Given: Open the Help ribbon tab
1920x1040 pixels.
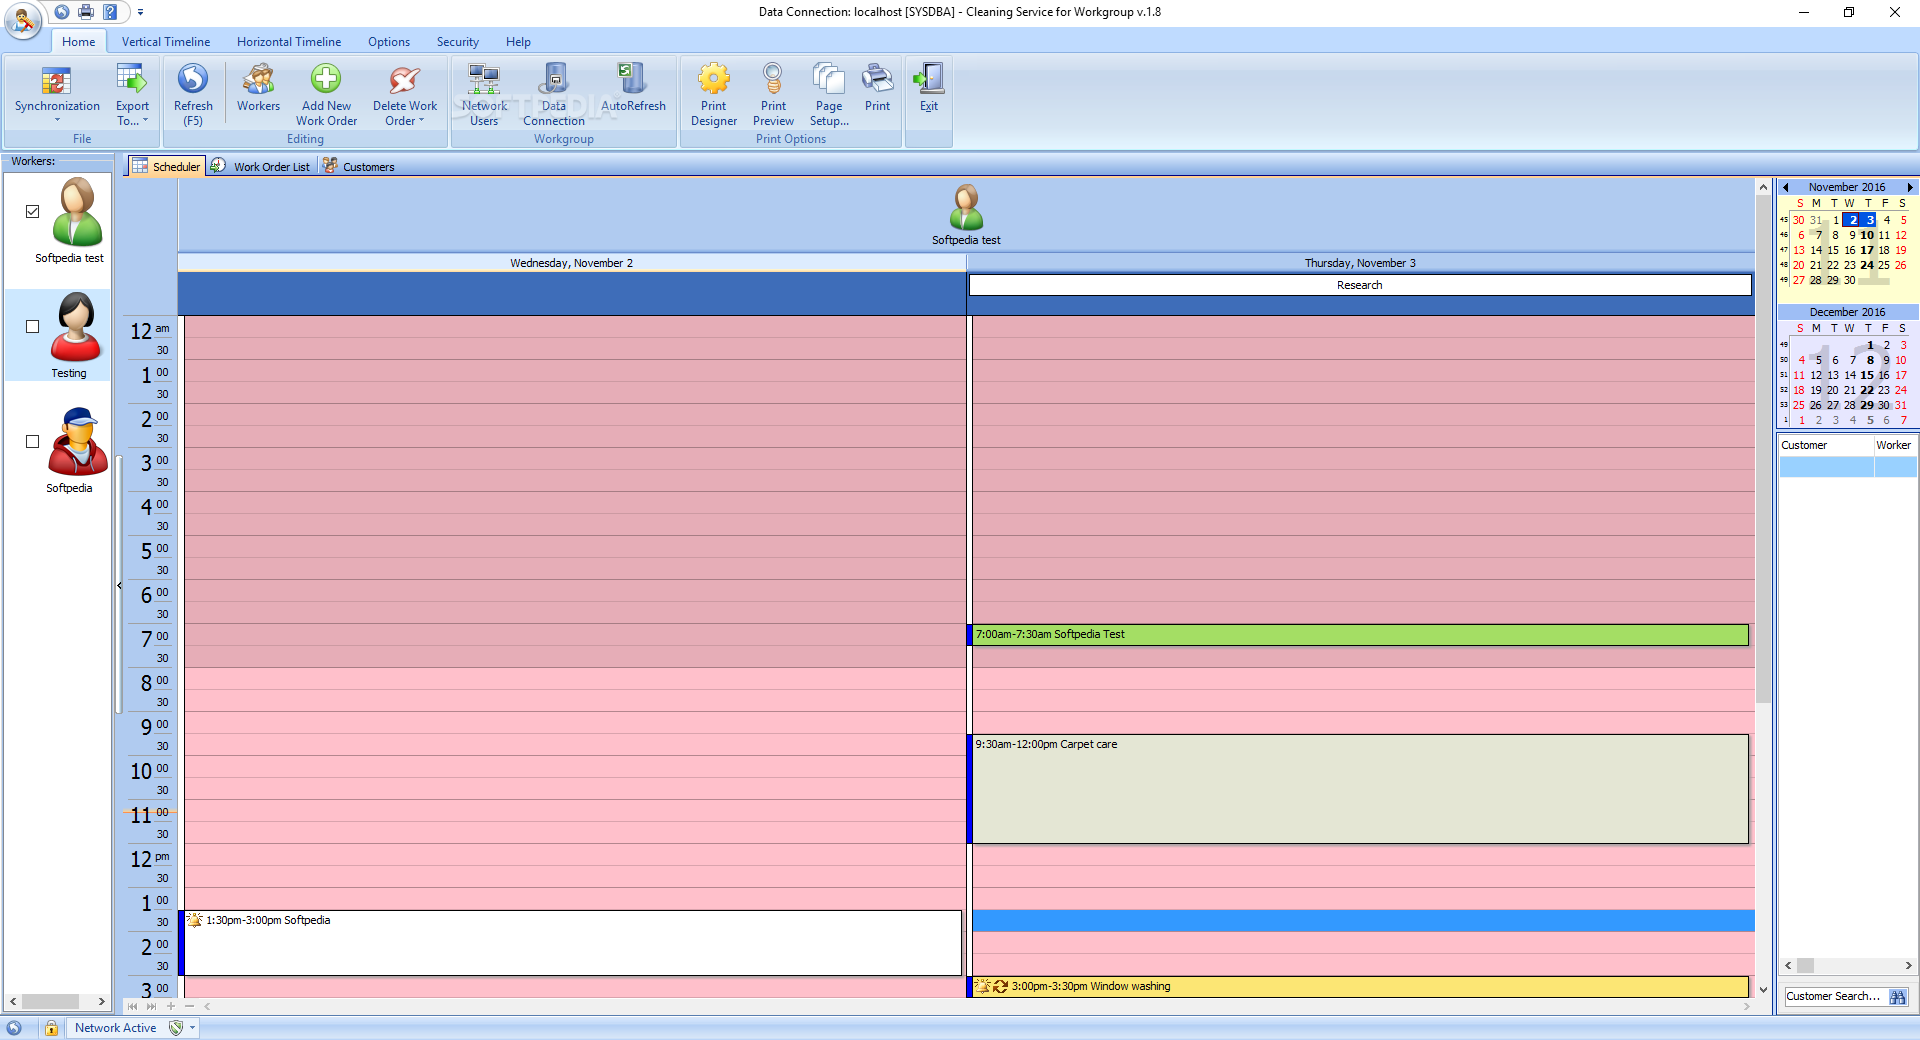Looking at the screenshot, I should (x=518, y=42).
